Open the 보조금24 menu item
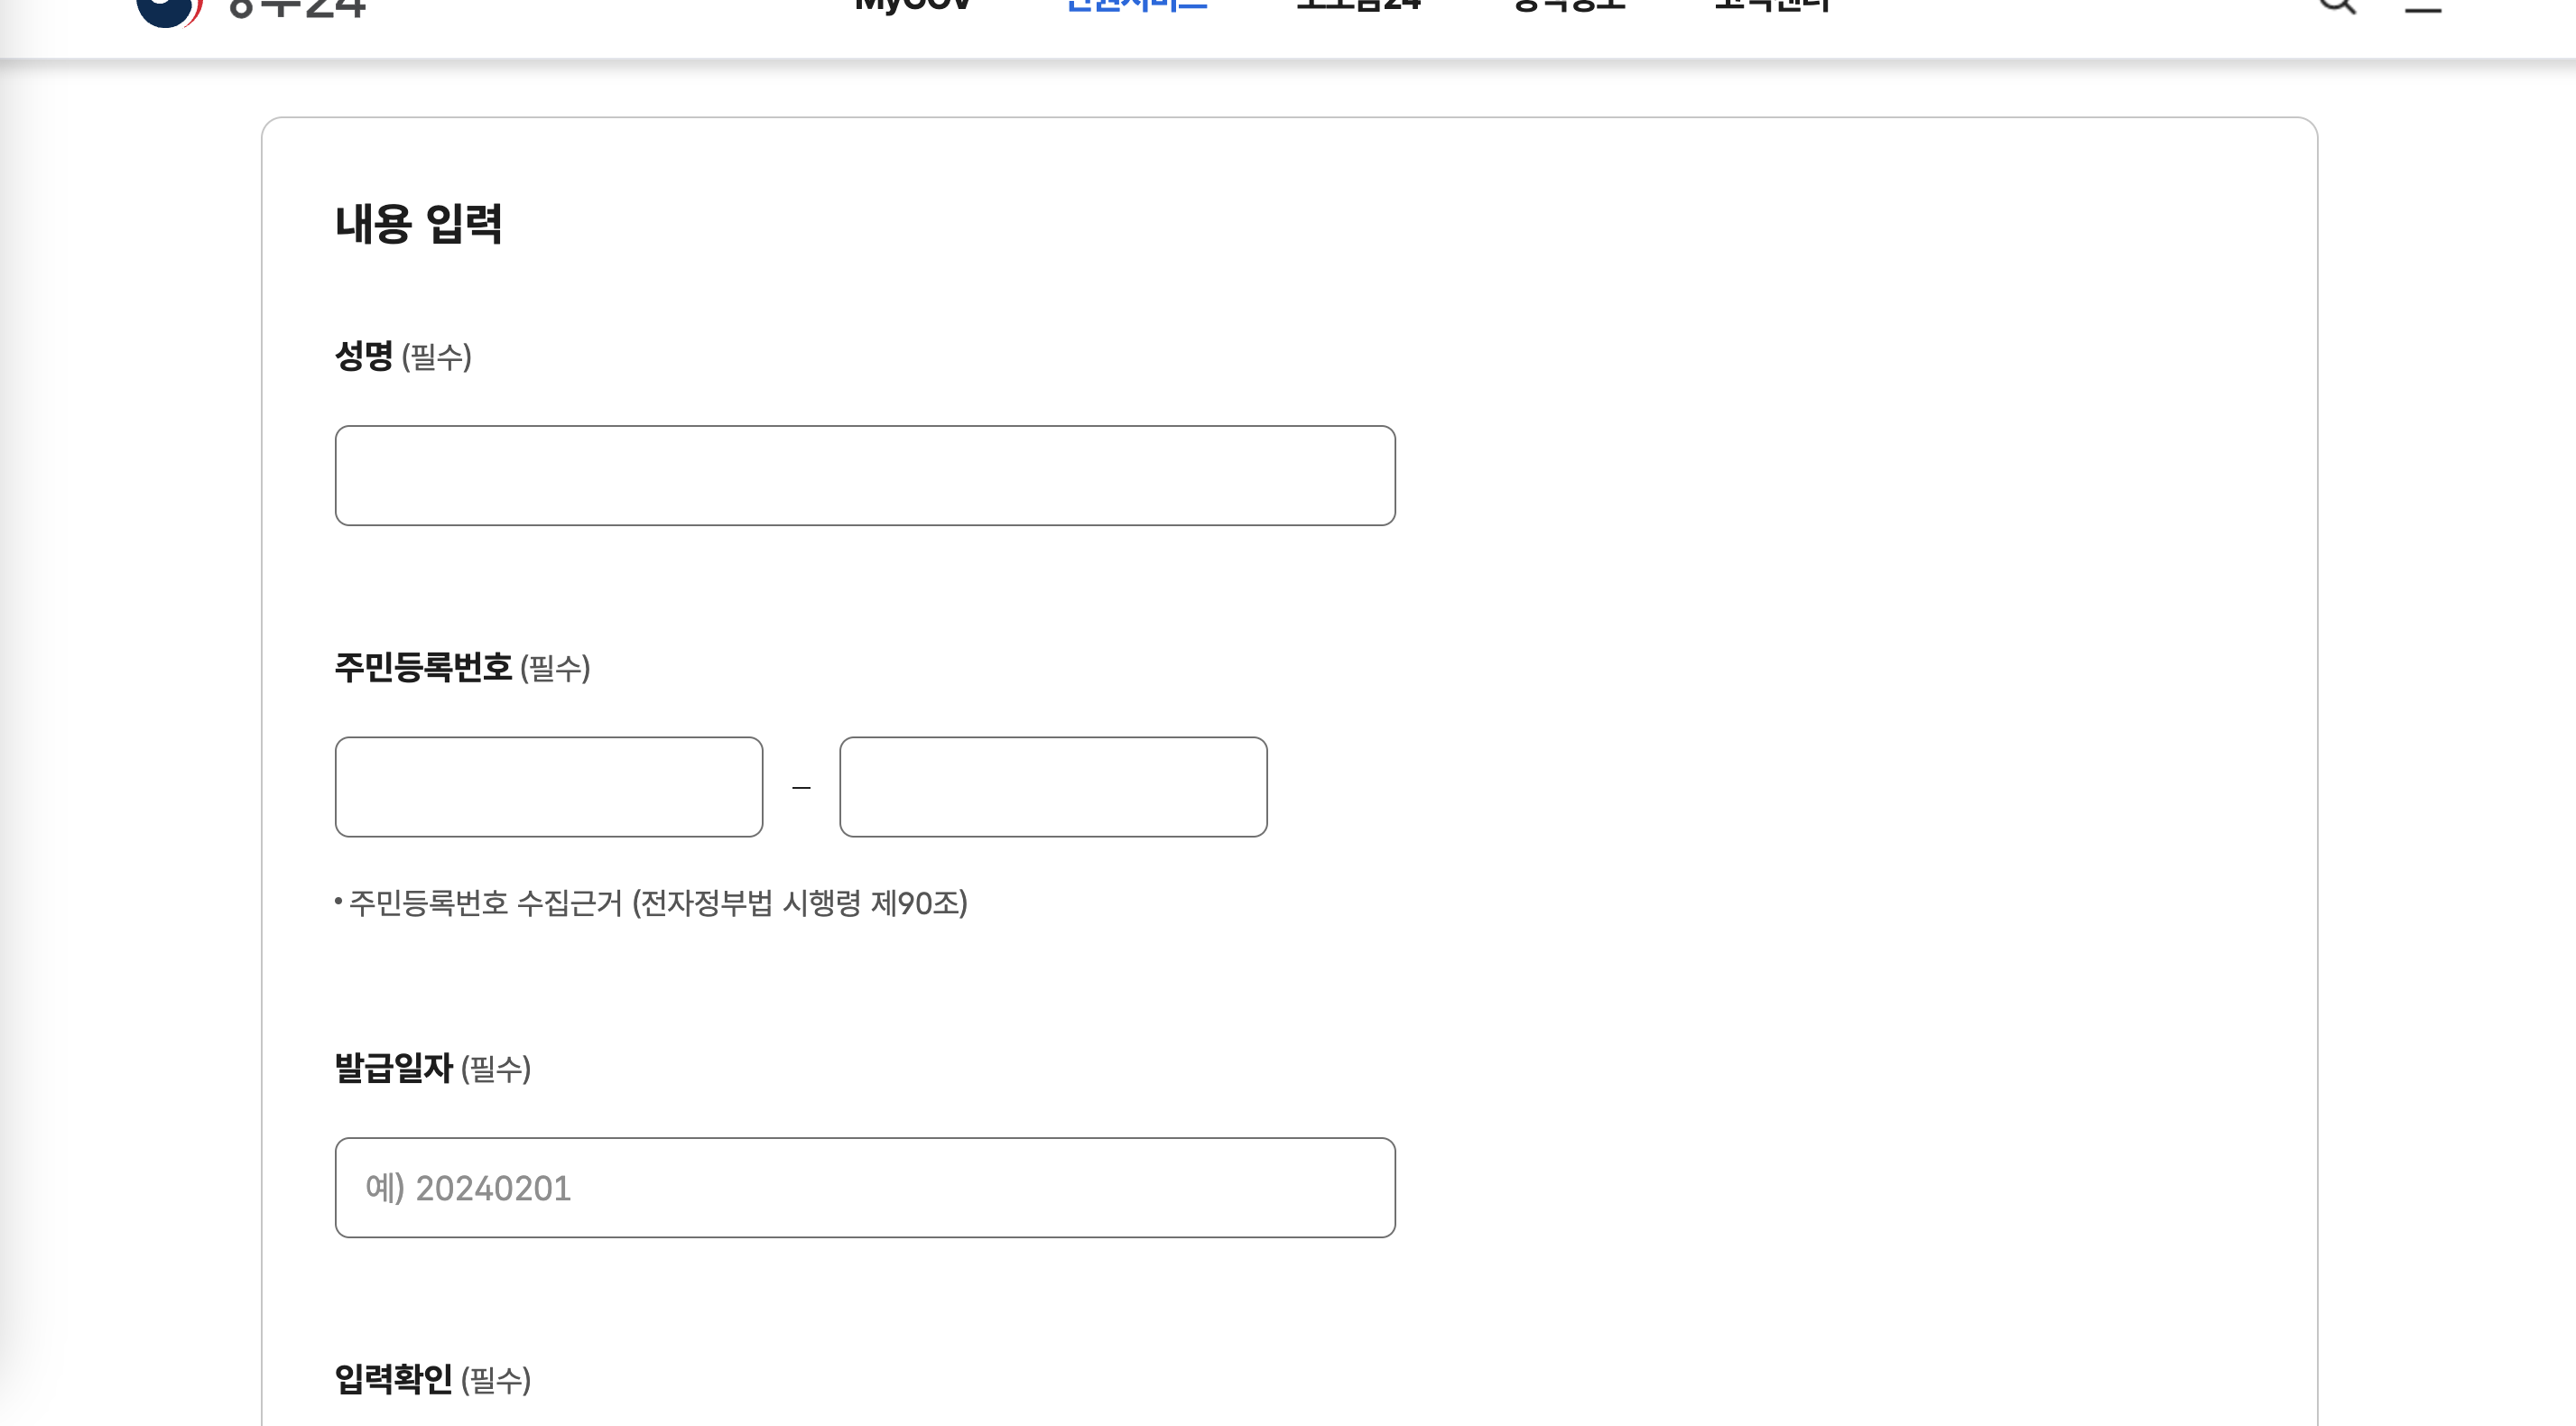 (x=1358, y=6)
